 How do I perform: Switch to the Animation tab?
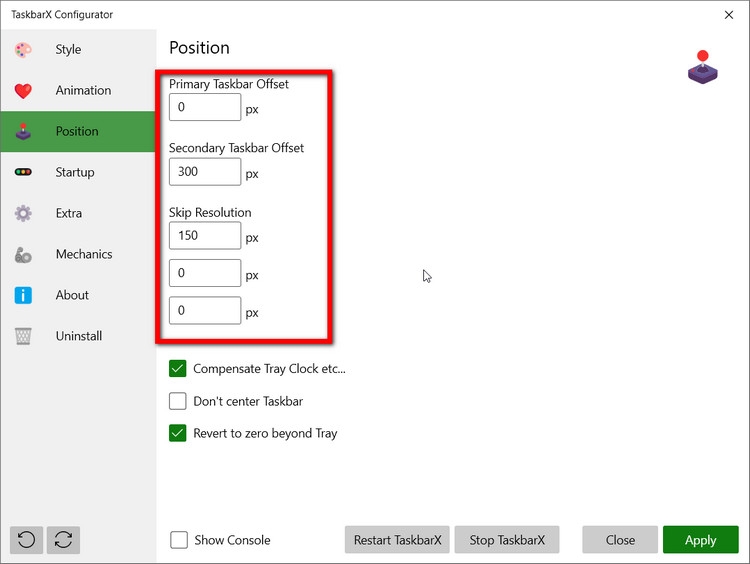point(83,90)
